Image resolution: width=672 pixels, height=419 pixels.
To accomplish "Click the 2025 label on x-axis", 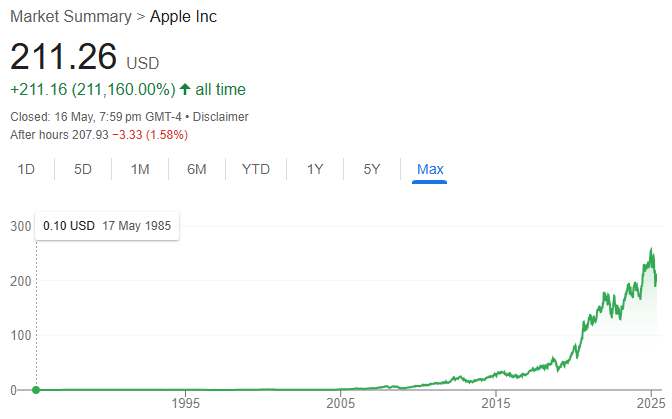I will click(x=651, y=403).
